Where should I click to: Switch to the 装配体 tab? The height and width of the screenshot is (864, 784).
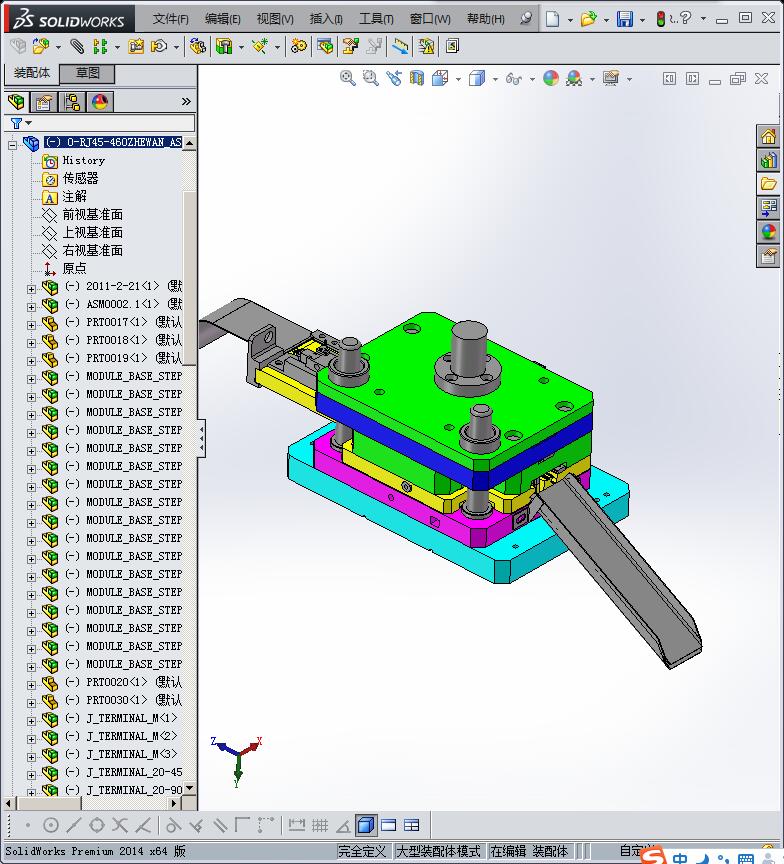(31, 73)
